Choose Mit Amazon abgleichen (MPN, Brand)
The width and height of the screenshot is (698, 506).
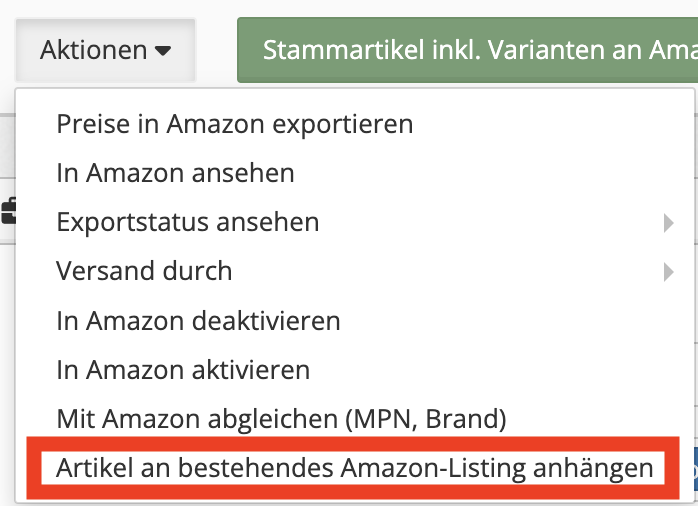click(x=281, y=419)
